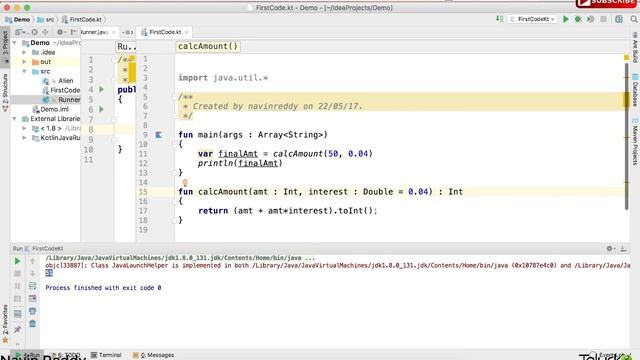640x360 pixels.
Task: Click the FirstCode.kt breadcrumb in navigation bar
Action: 82,20
